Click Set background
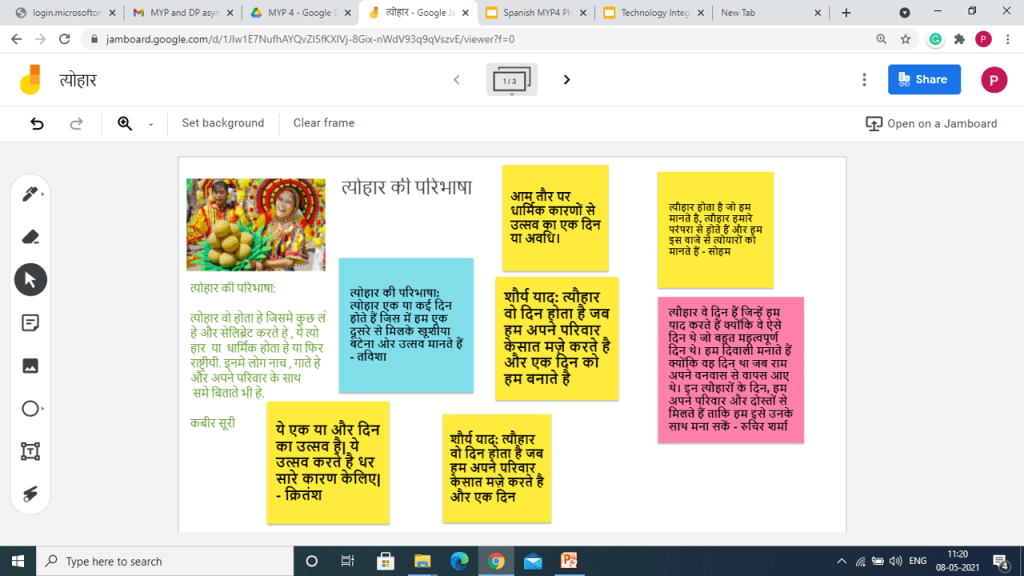 tap(223, 123)
